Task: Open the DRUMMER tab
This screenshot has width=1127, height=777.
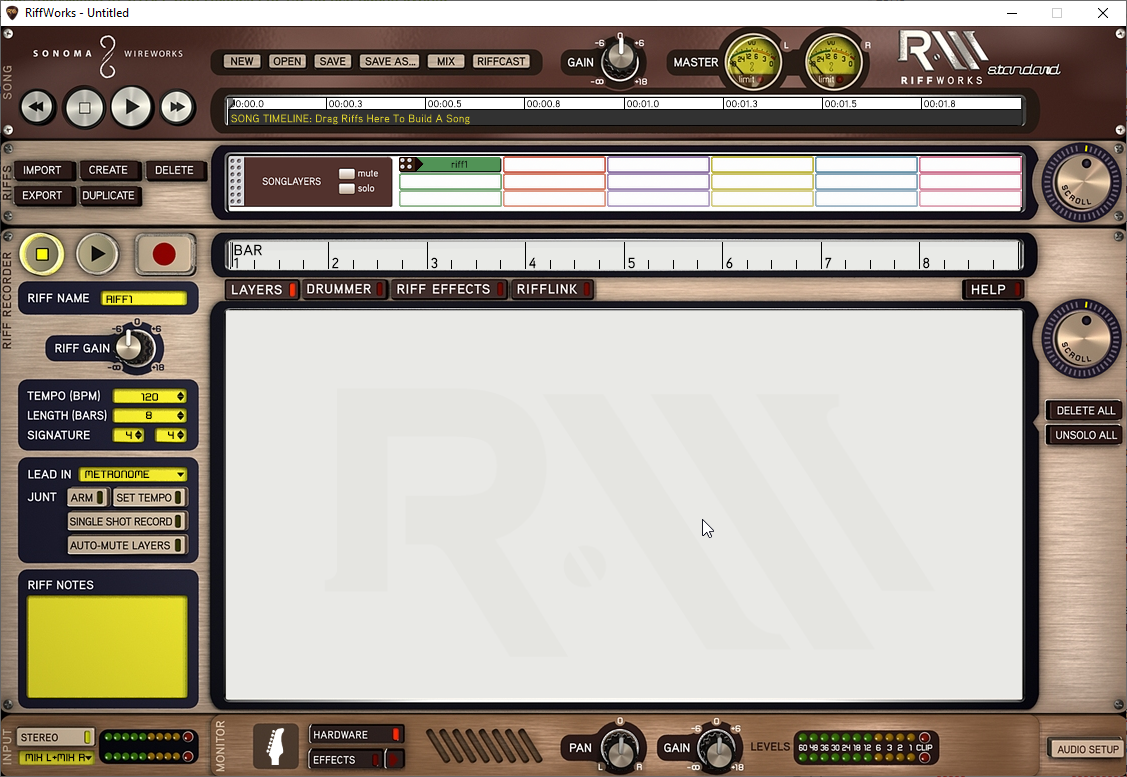Action: coord(344,289)
